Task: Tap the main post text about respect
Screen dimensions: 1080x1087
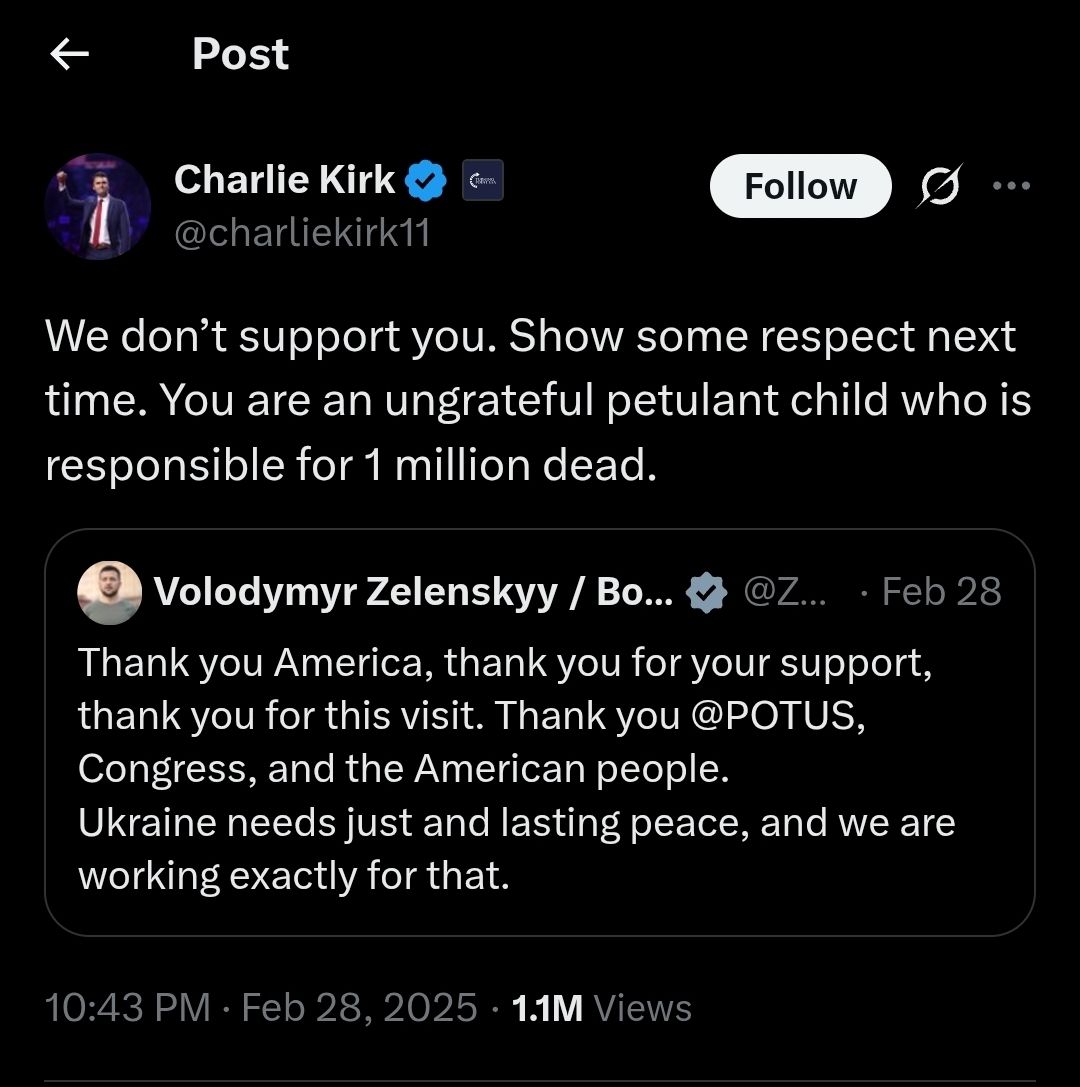Action: (x=530, y=400)
